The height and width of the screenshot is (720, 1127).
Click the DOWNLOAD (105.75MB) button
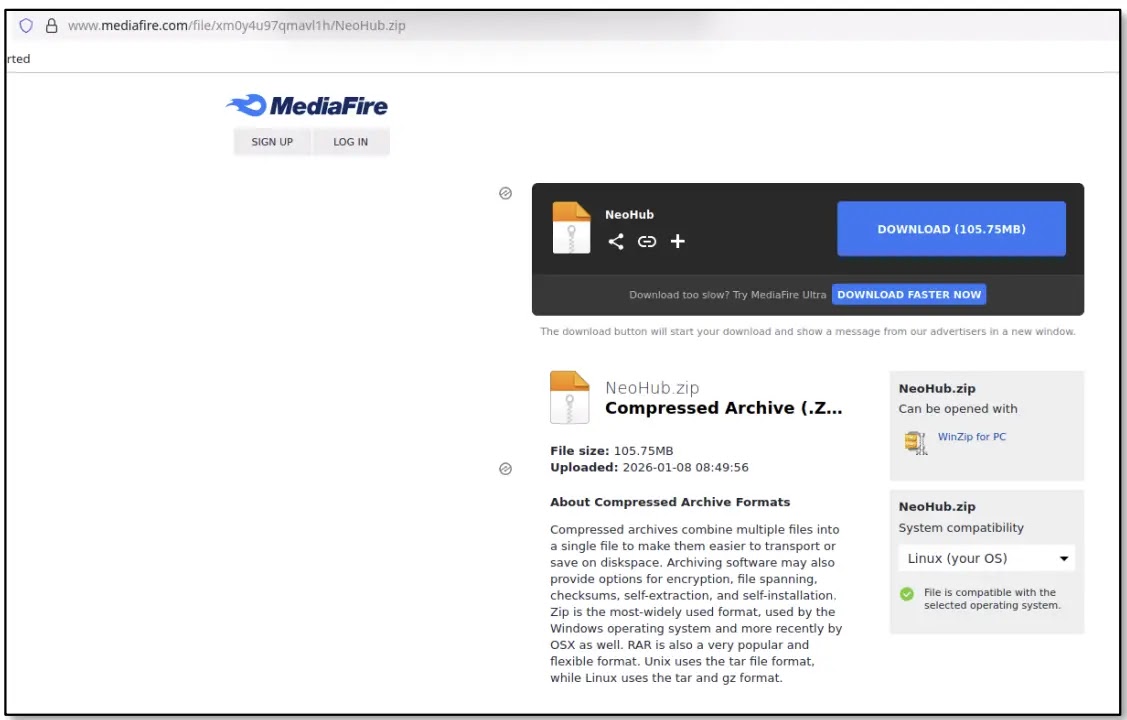[x=950, y=228]
